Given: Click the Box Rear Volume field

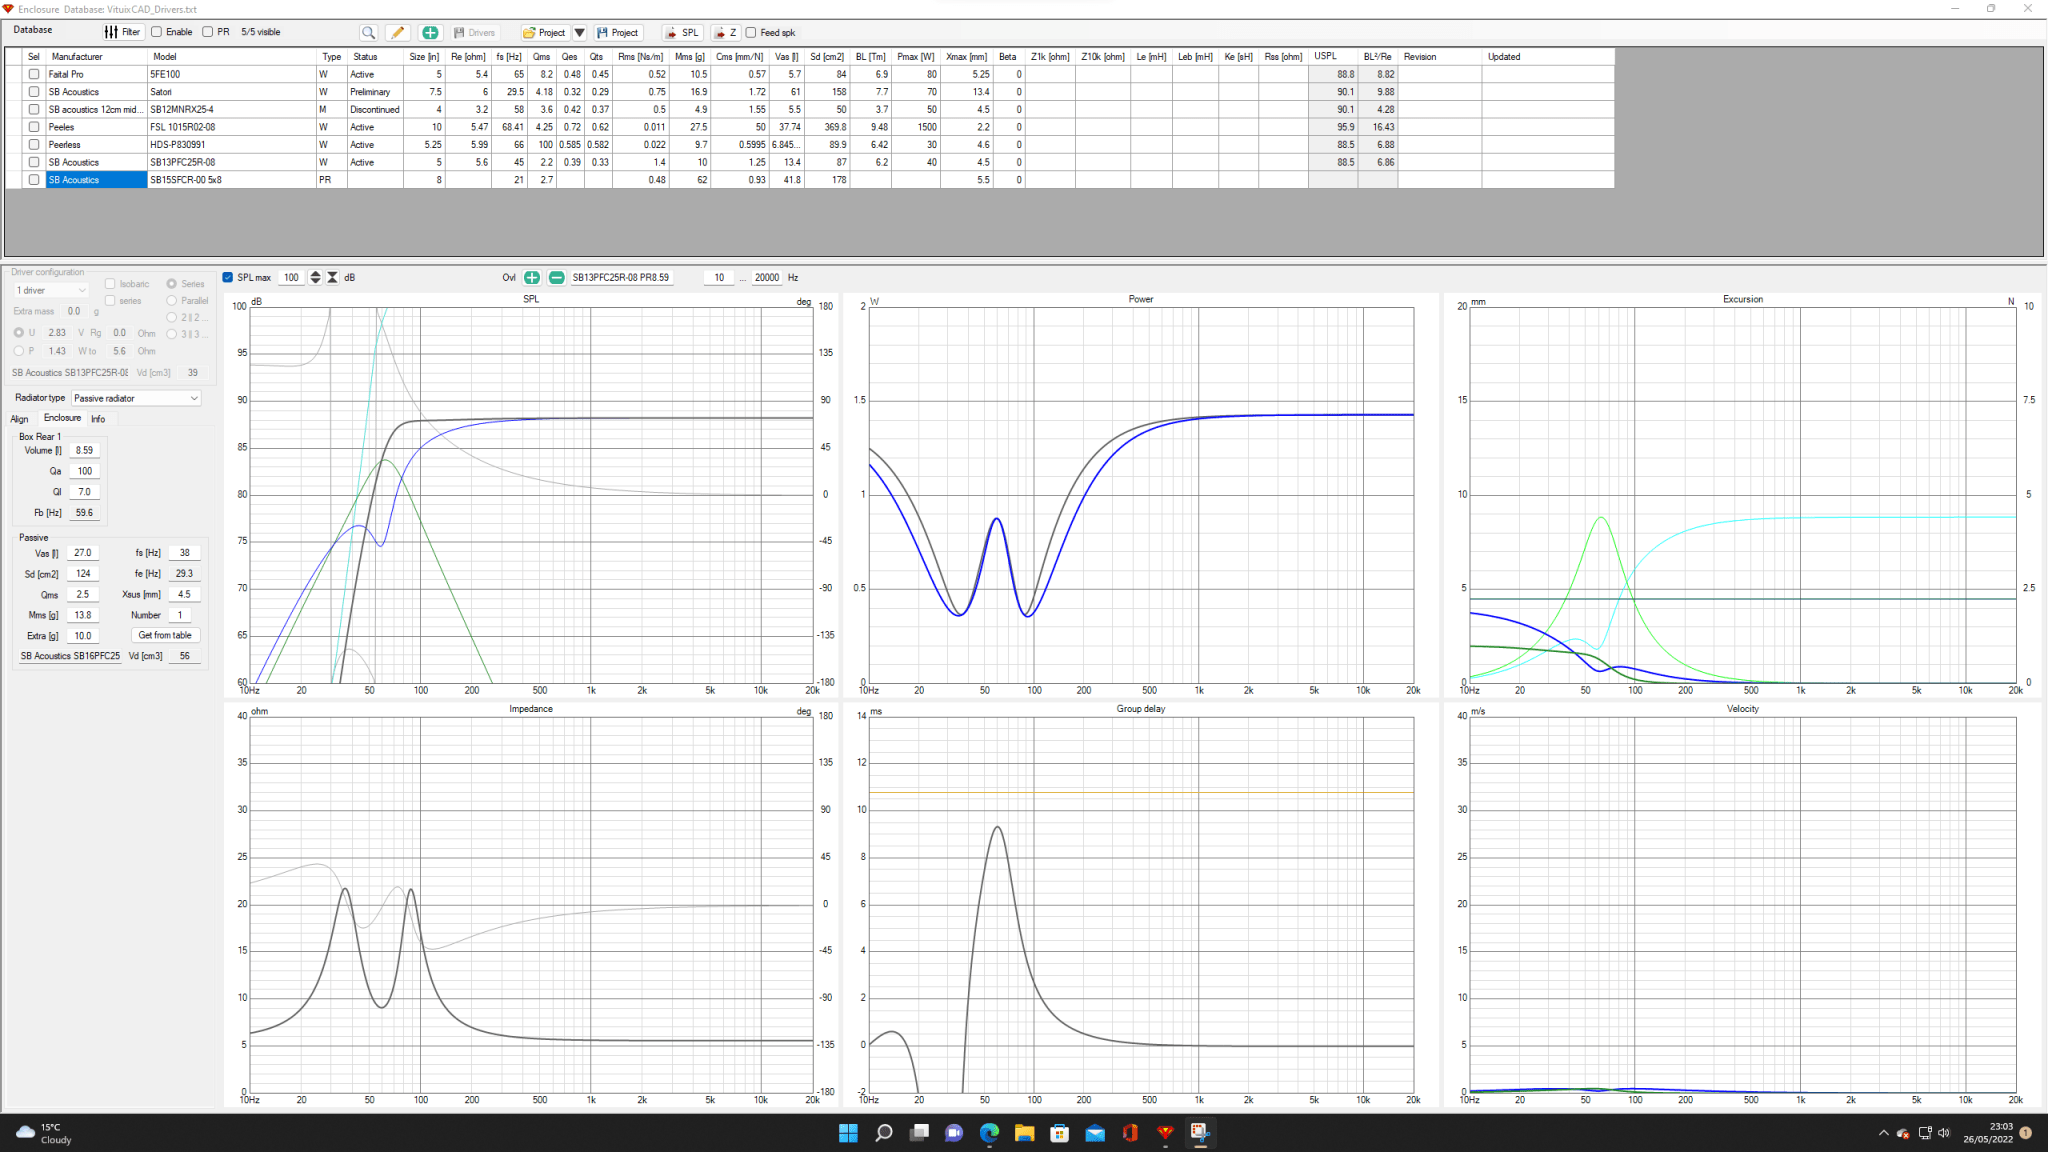Looking at the screenshot, I should pyautogui.click(x=85, y=450).
